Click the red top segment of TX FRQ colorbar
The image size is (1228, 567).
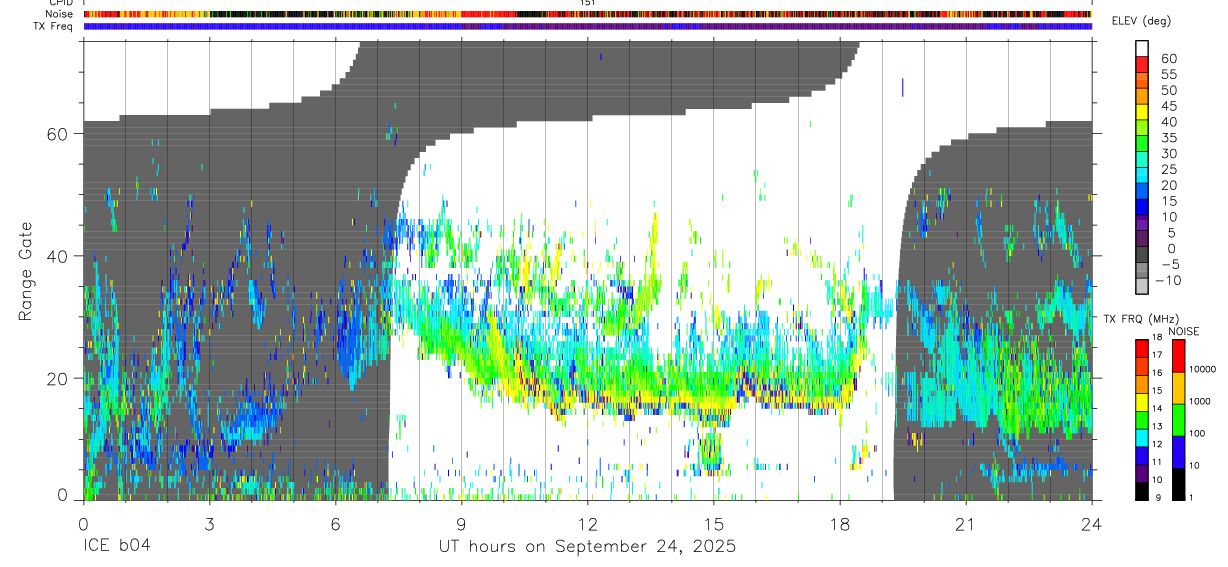[x=1141, y=349]
